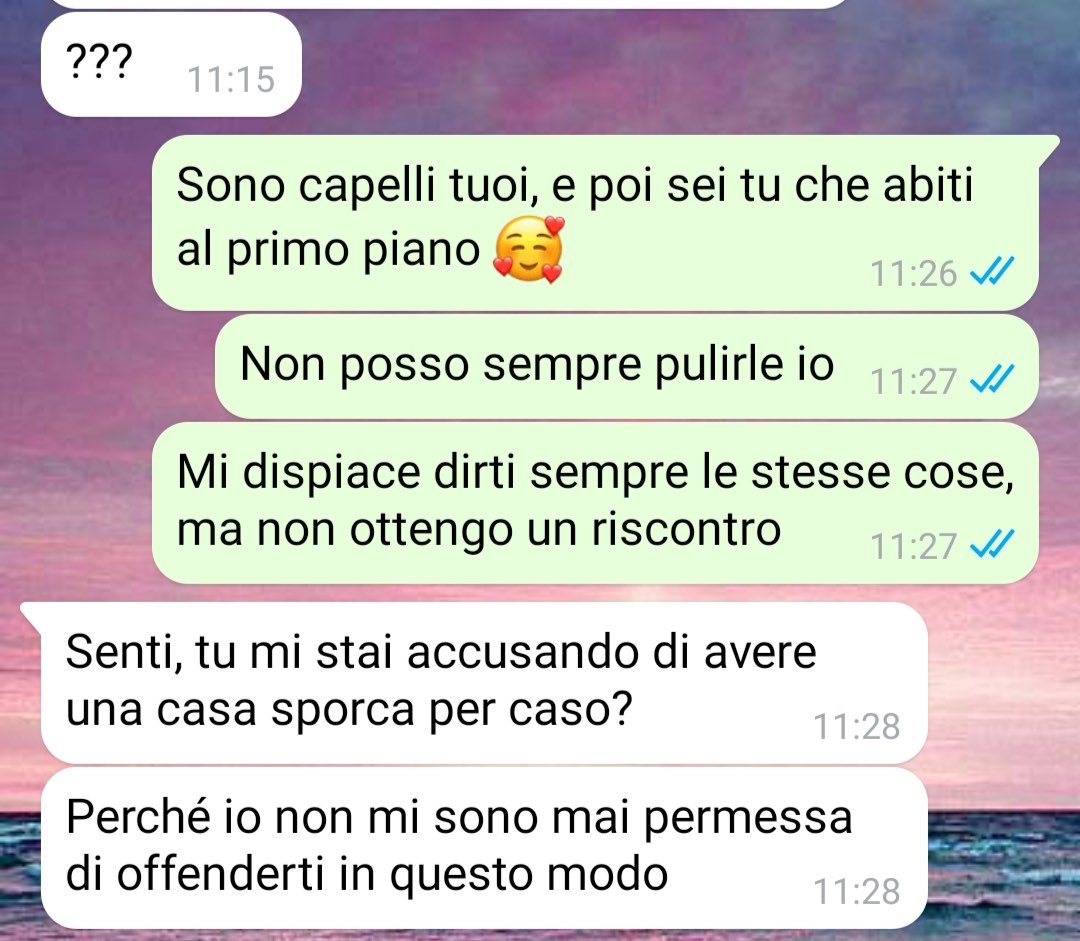The image size is (1080, 941).
Task: Tap the text 'di offenderti in questo modo'
Action: point(366,875)
